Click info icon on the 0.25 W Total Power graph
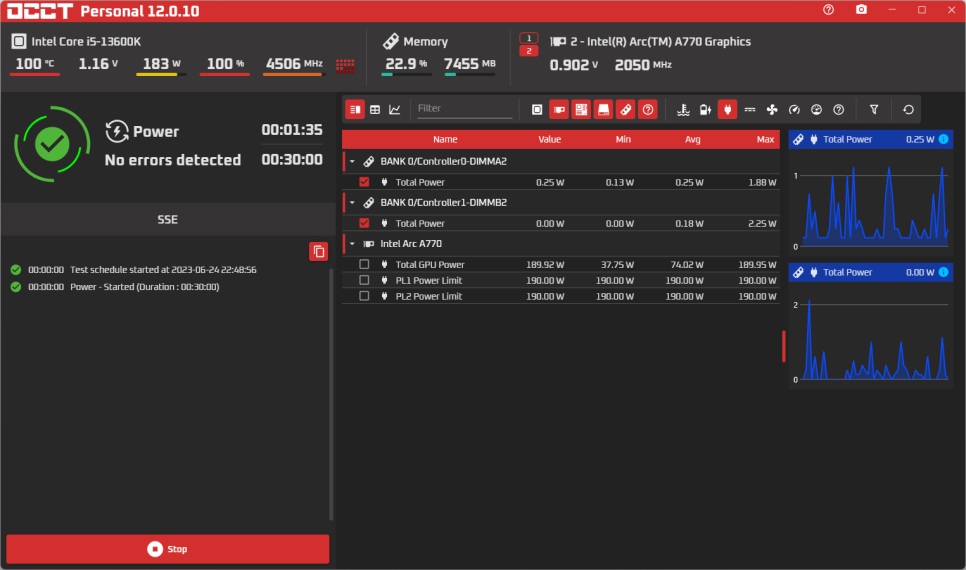966x570 pixels. tap(943, 139)
